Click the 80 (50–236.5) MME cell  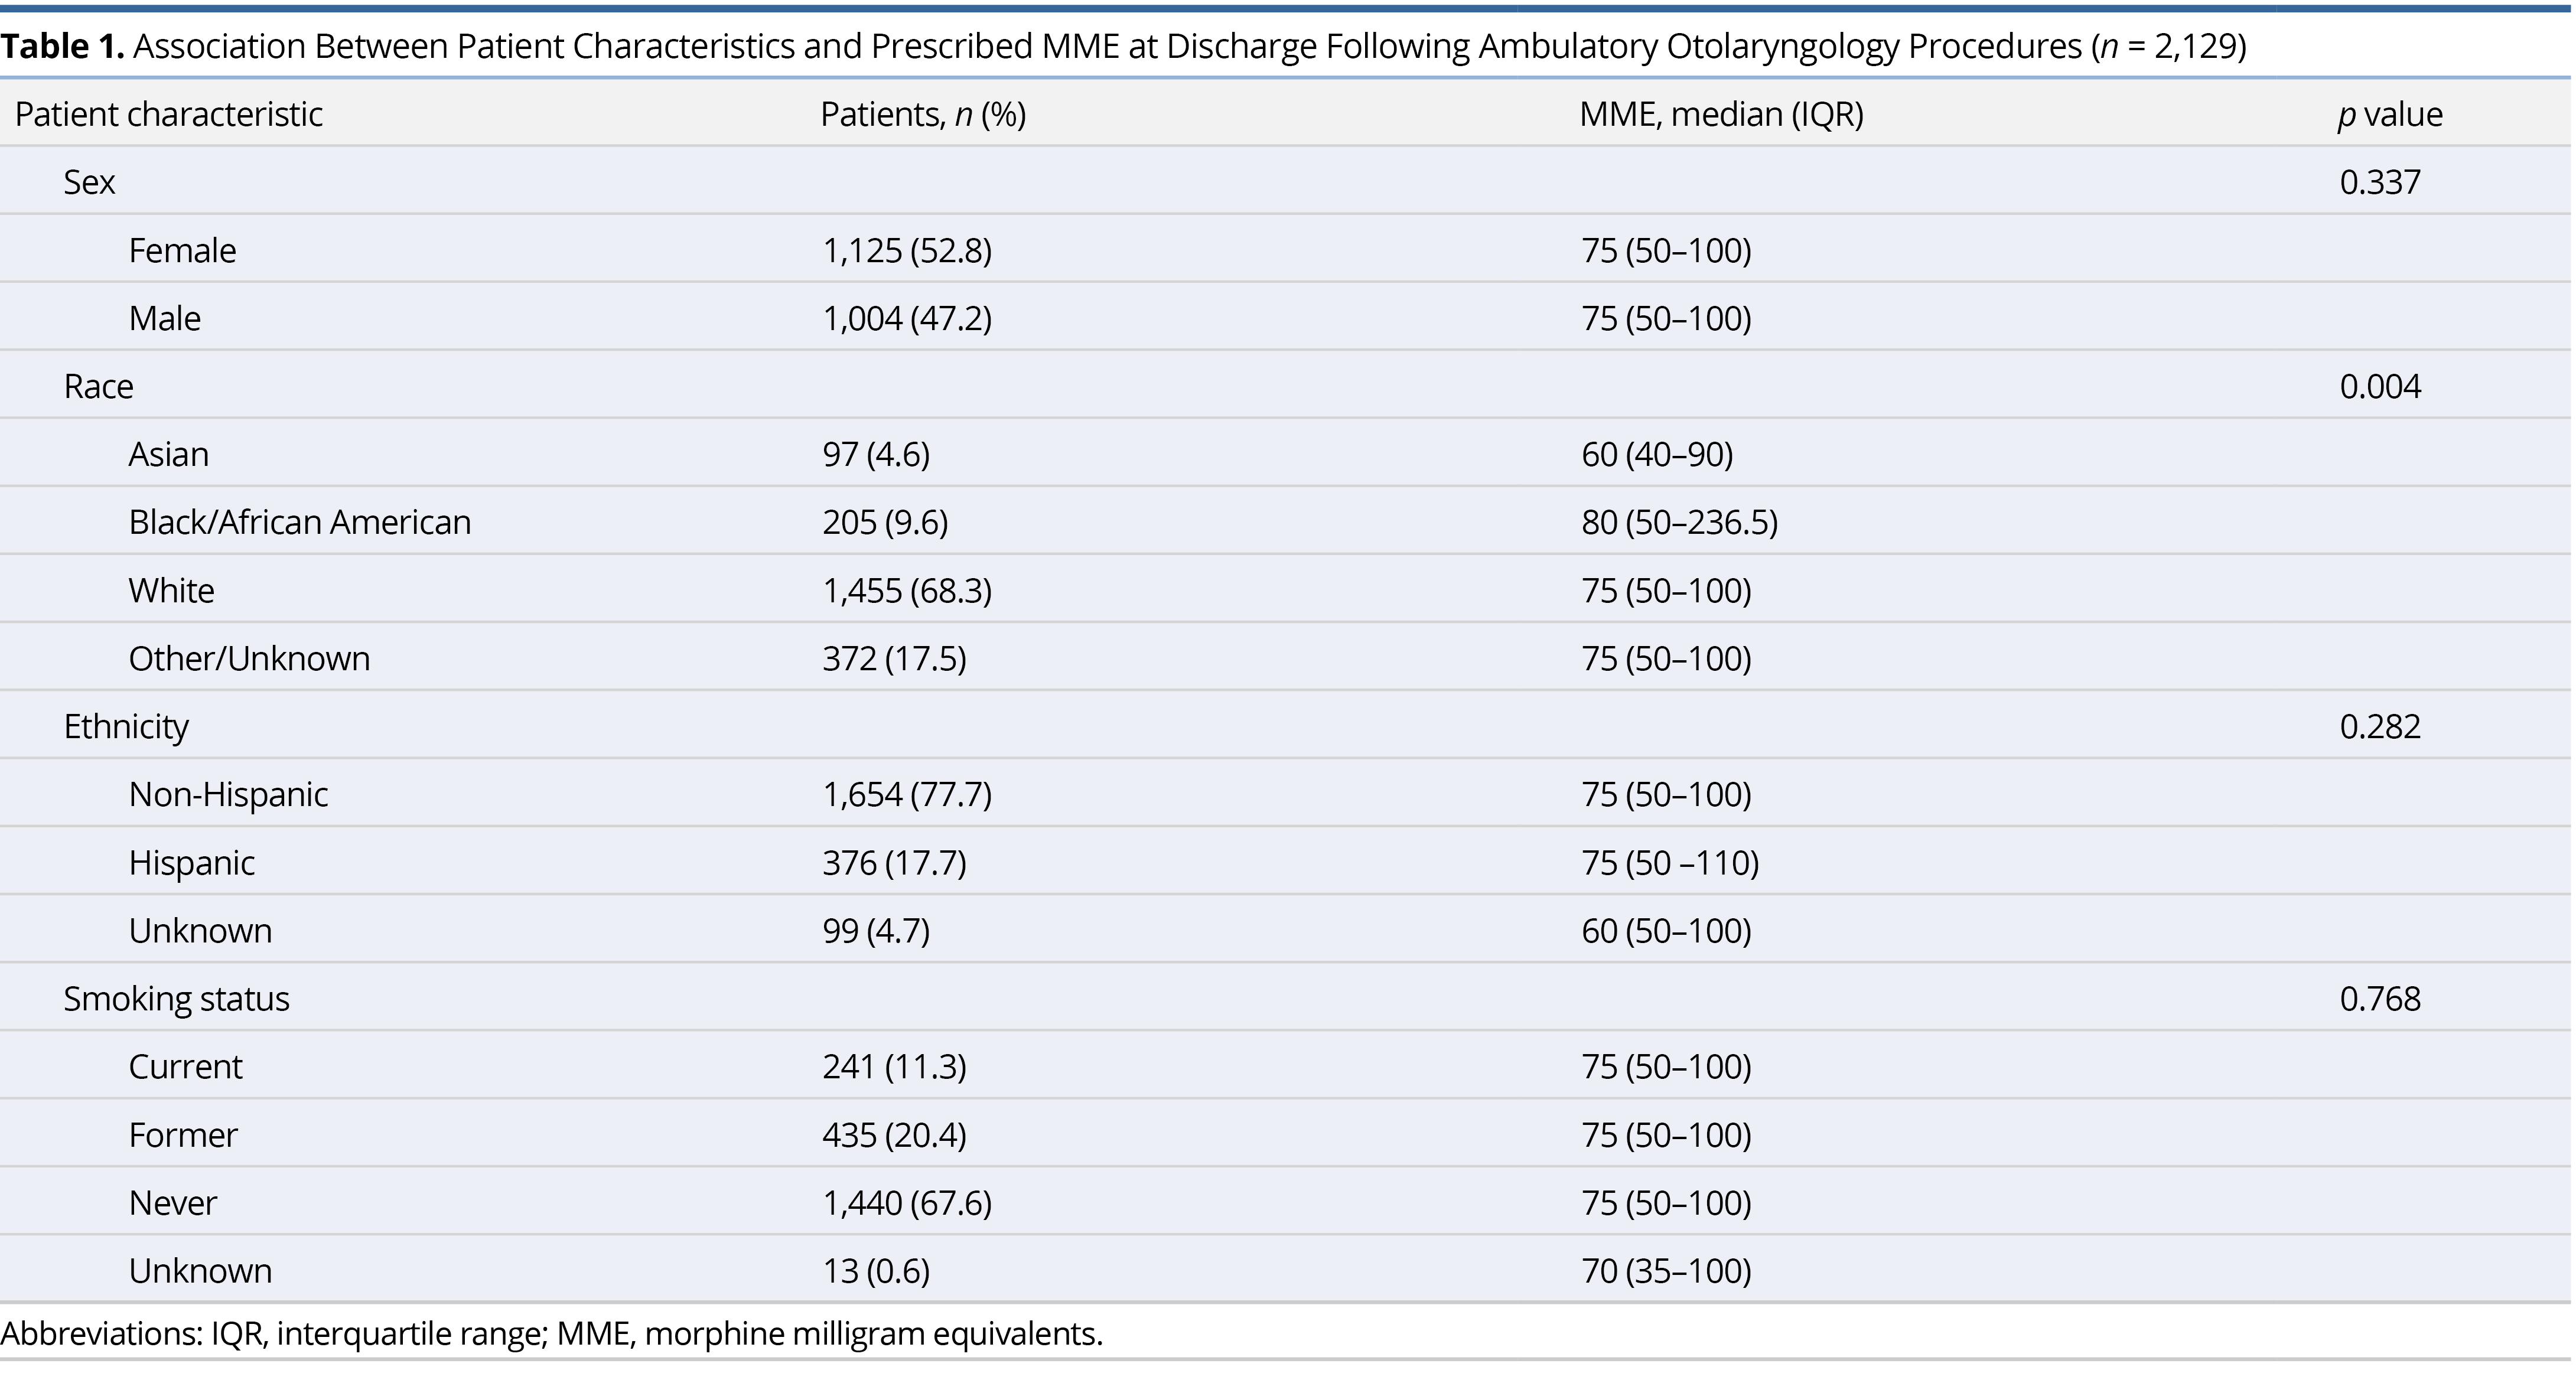tap(1678, 522)
